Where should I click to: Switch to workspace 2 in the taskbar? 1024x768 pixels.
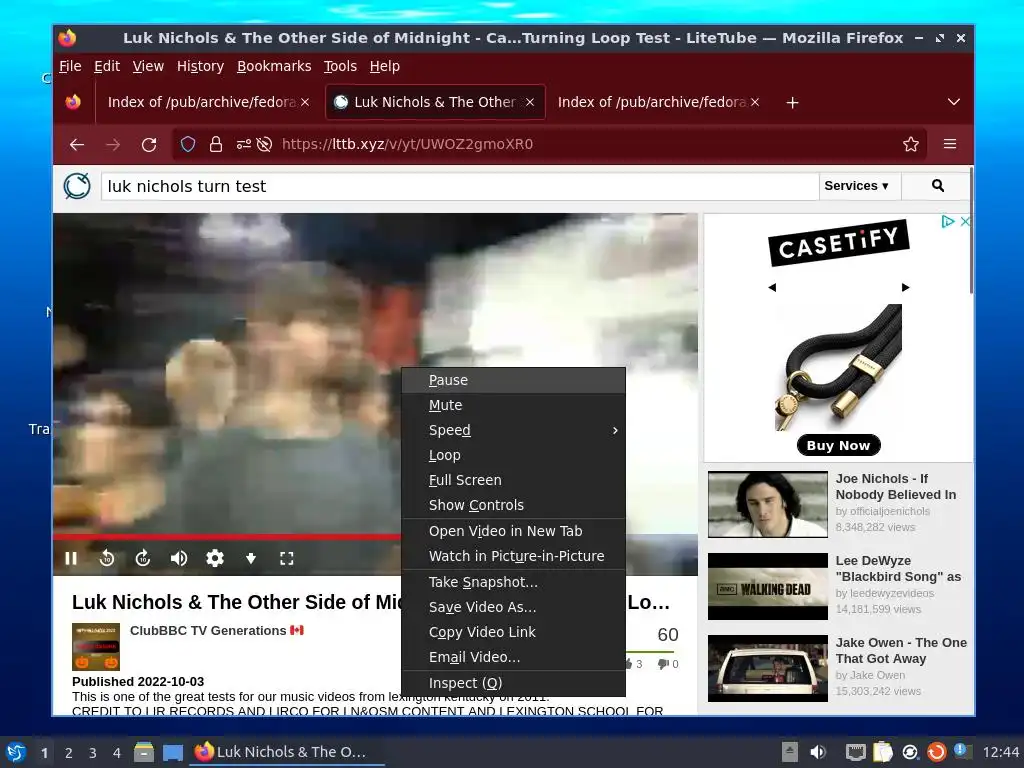click(x=69, y=752)
